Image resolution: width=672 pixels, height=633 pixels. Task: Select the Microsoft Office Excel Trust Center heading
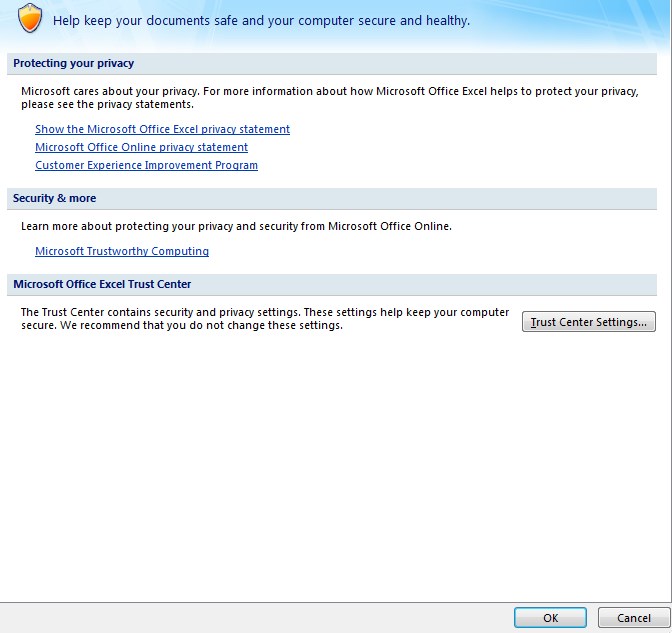point(102,284)
